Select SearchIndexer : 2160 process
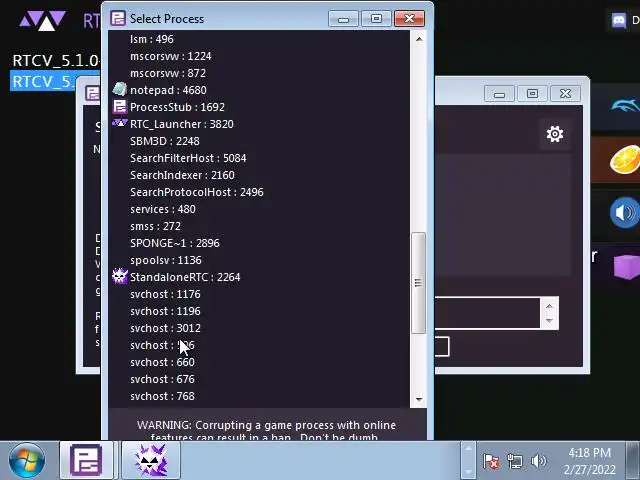 point(182,176)
